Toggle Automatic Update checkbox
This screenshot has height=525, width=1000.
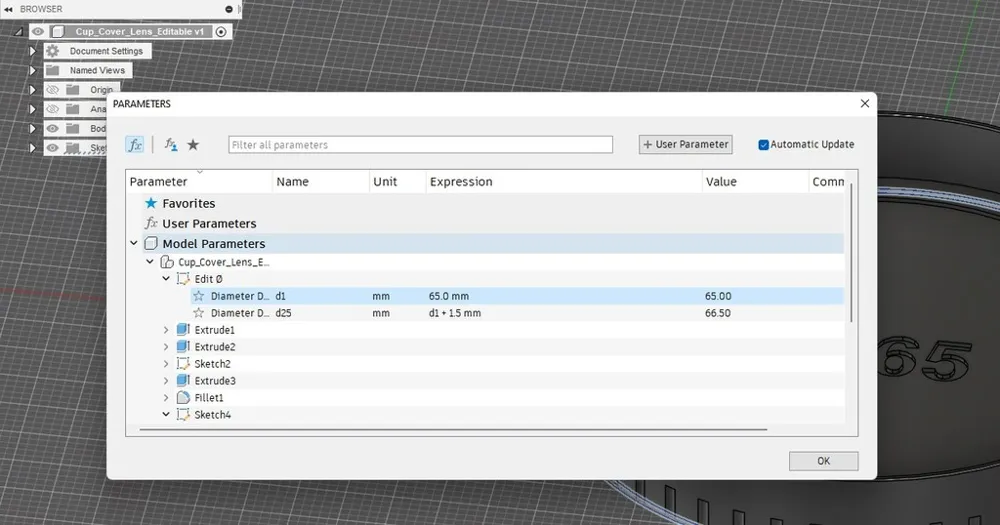[763, 145]
